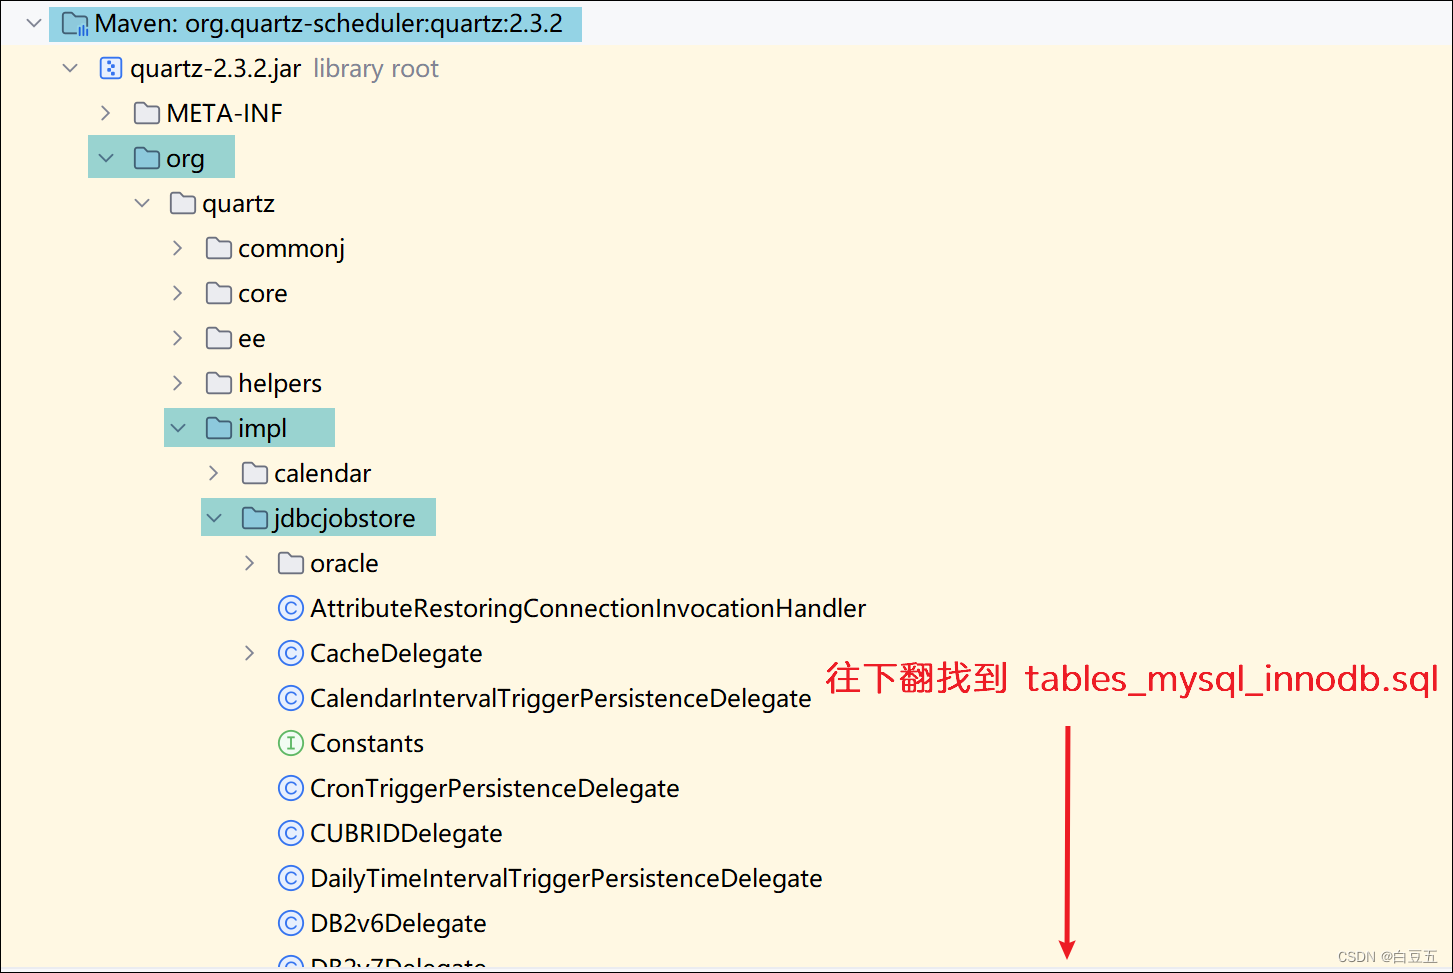Screen dimensions: 1453x973
Task: Open the CUBRIDDelegate class
Action: click(406, 833)
